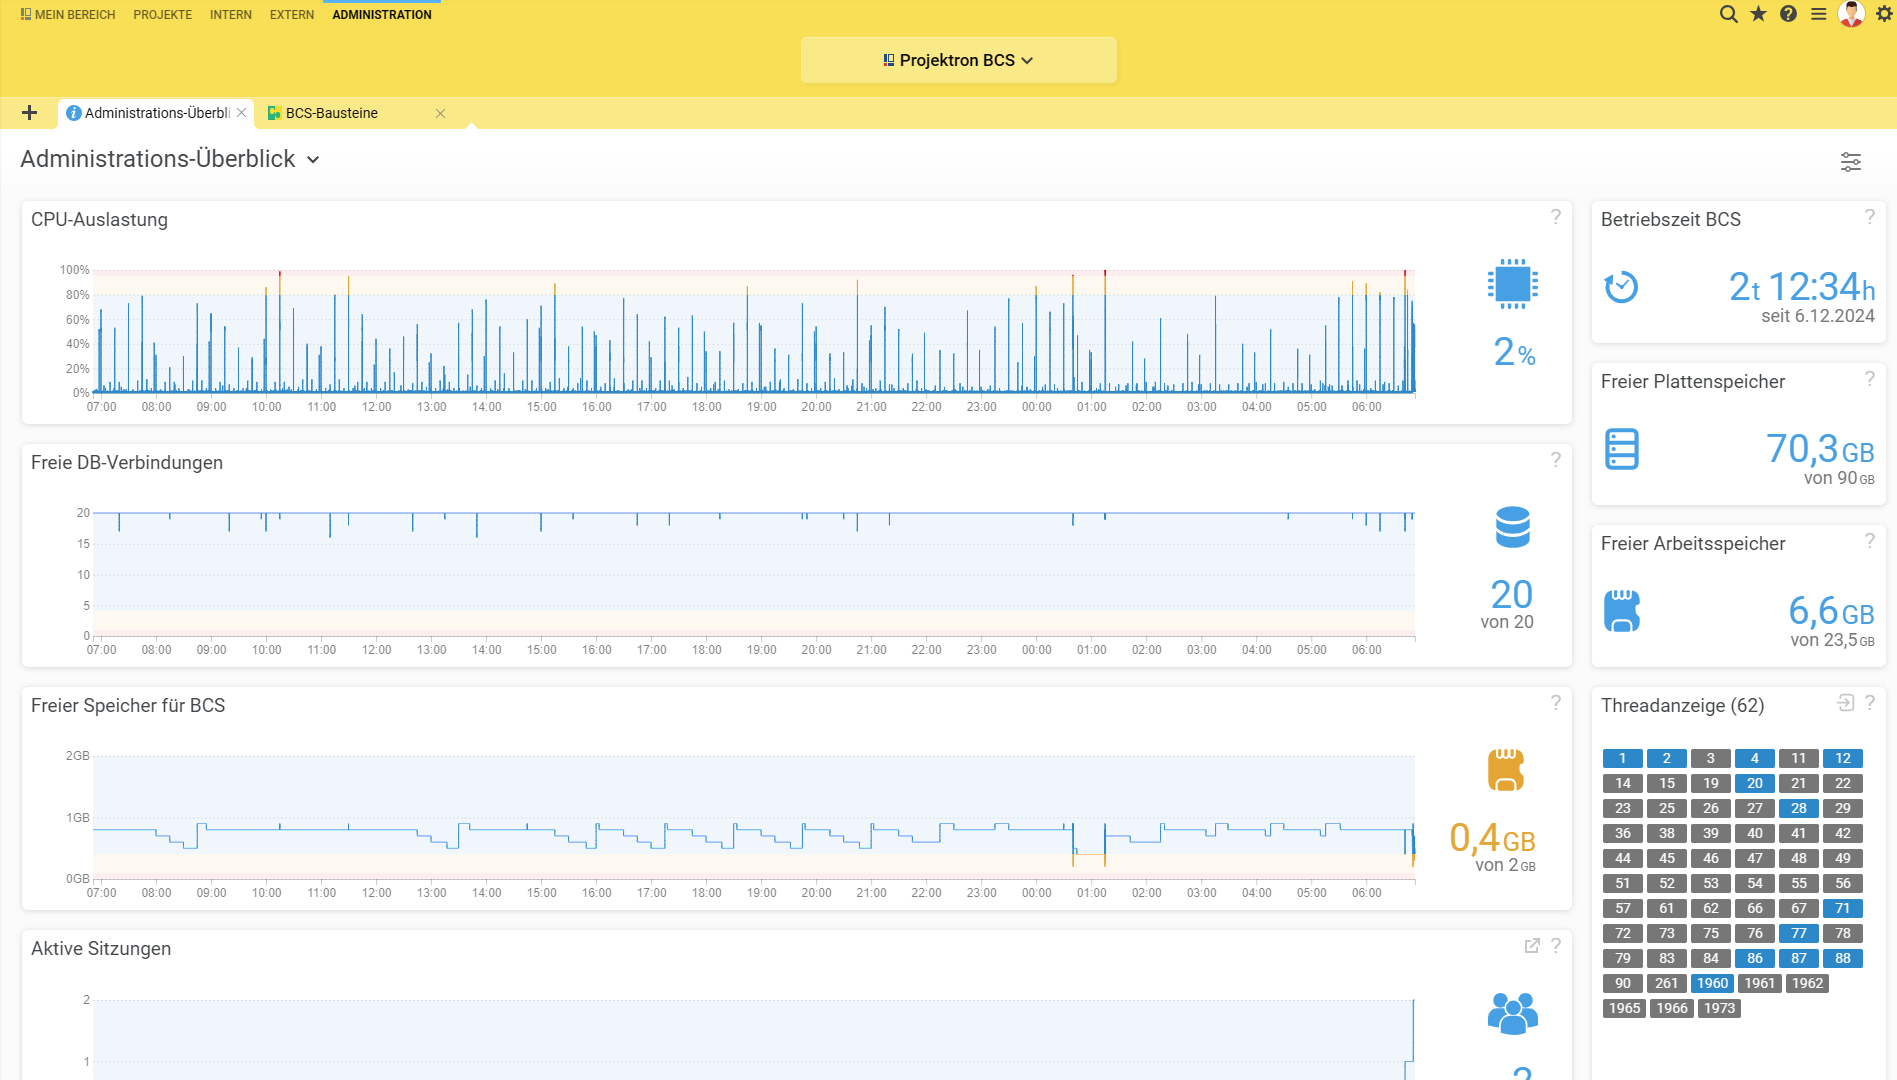Expand the Administrations-Überblick title chevron
This screenshot has width=1897, height=1080.
[x=311, y=159]
